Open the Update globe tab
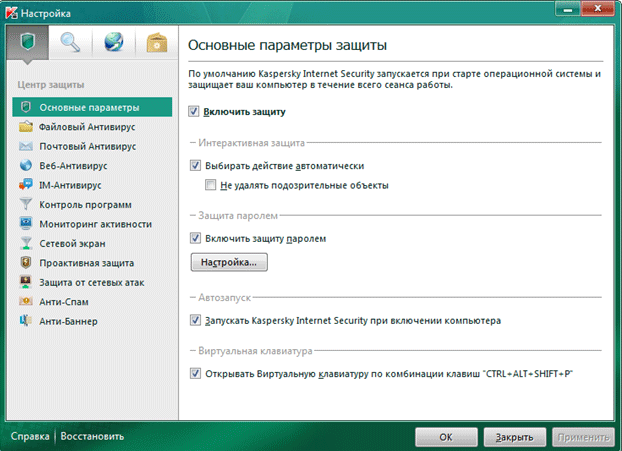Viewport: 622px width, 451px height. point(113,42)
